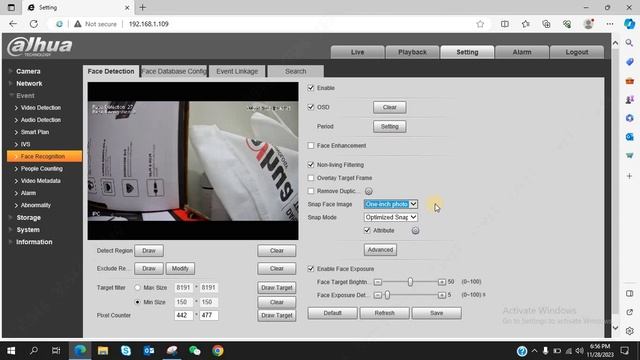Toggle the Attribute checkbox
Screen dimensions: 640x360
(x=367, y=230)
